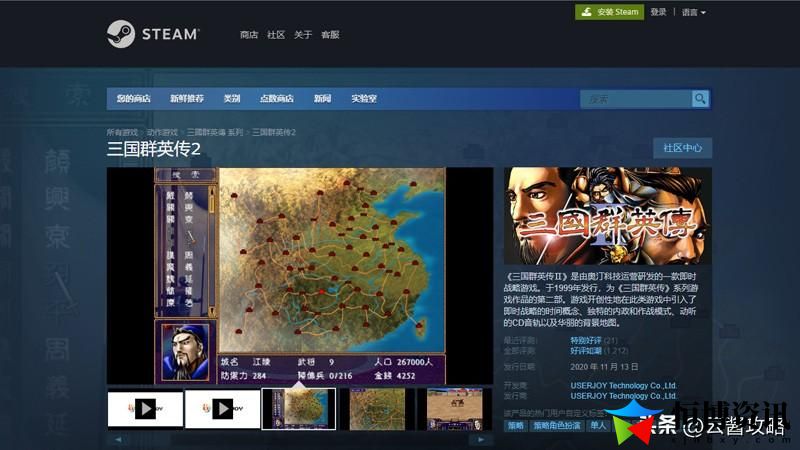Screen dimensions: 800x450
Task: Click the left arrow of thumbnail strip
Action: point(118,439)
